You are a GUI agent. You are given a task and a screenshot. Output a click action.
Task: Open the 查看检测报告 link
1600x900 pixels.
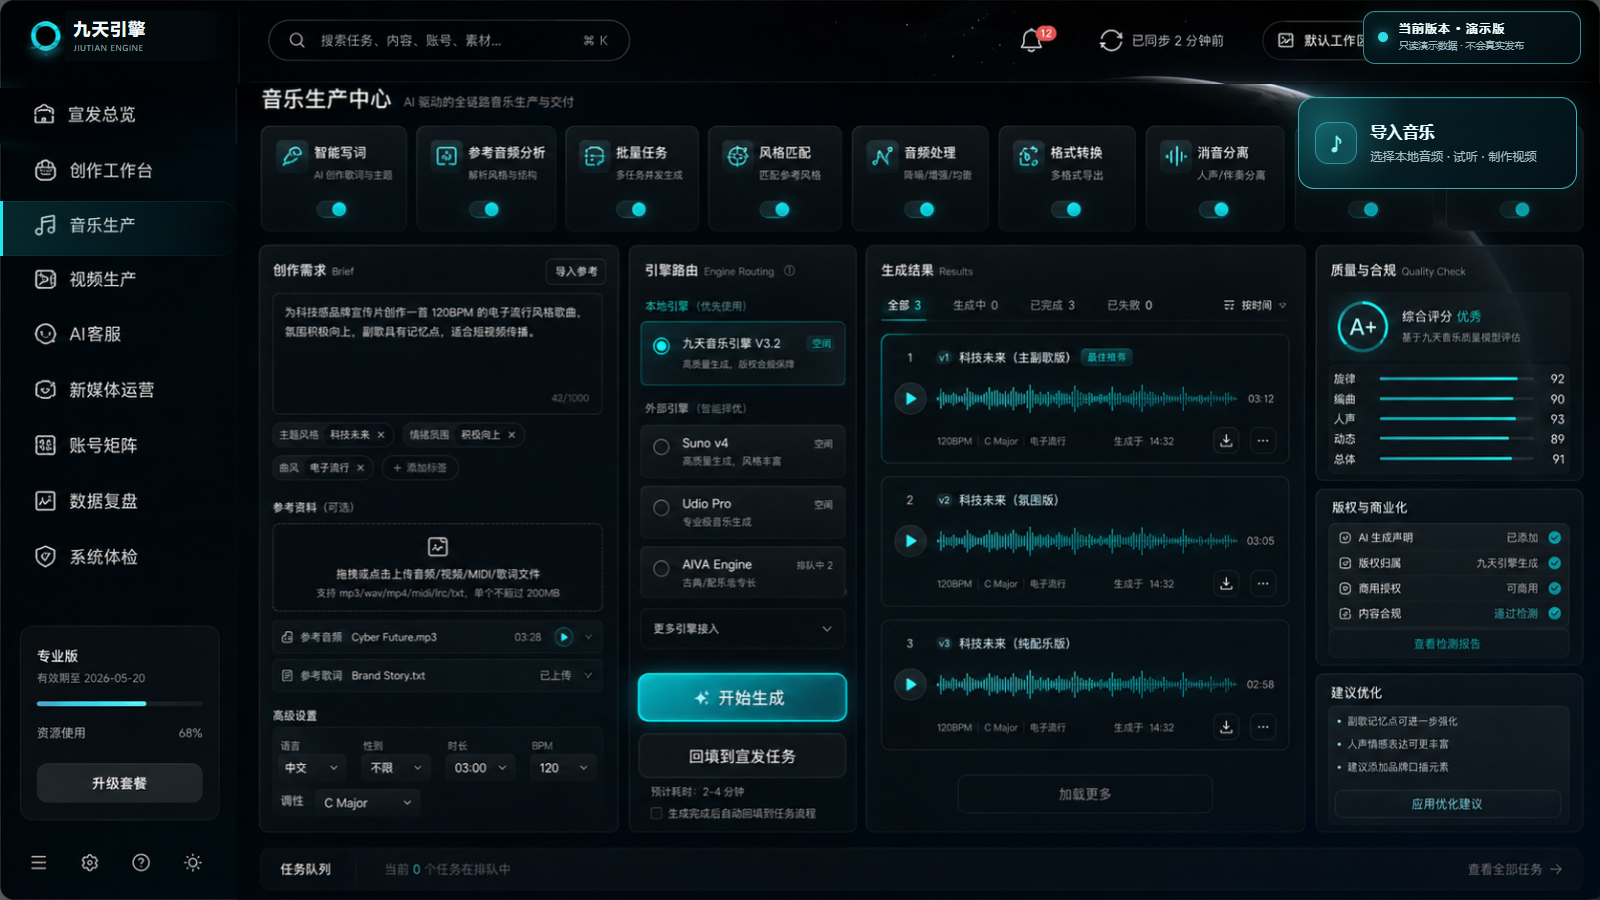pyautogui.click(x=1447, y=644)
